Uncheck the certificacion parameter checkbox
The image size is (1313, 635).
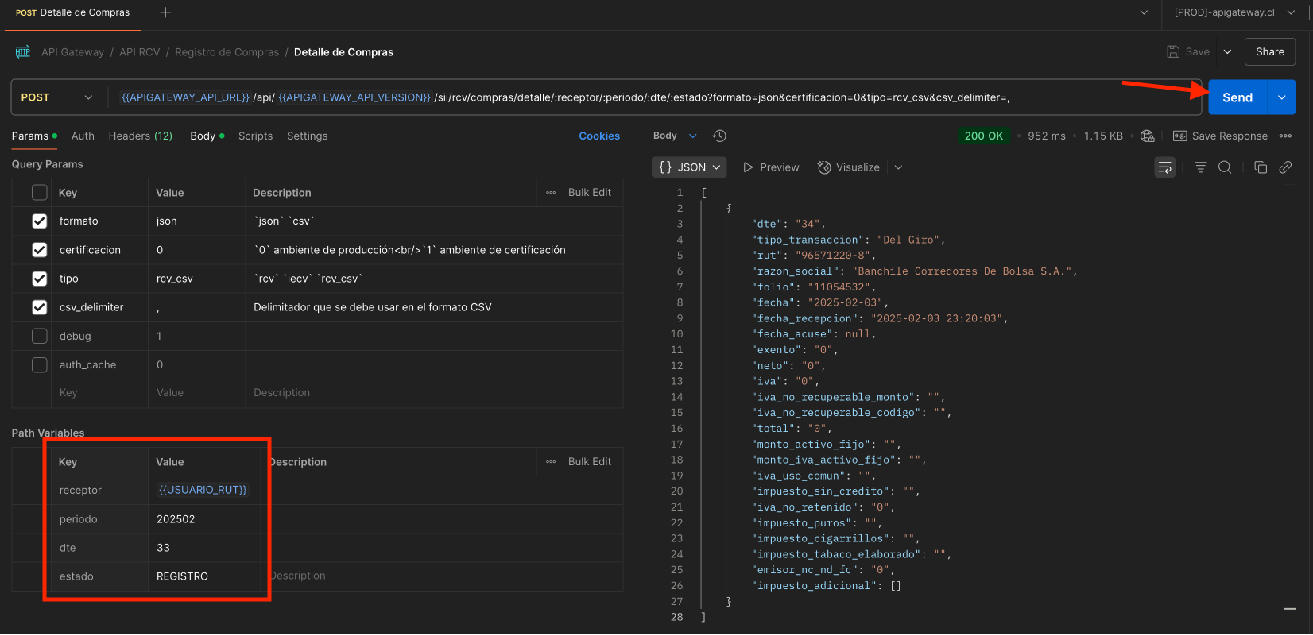(40, 250)
